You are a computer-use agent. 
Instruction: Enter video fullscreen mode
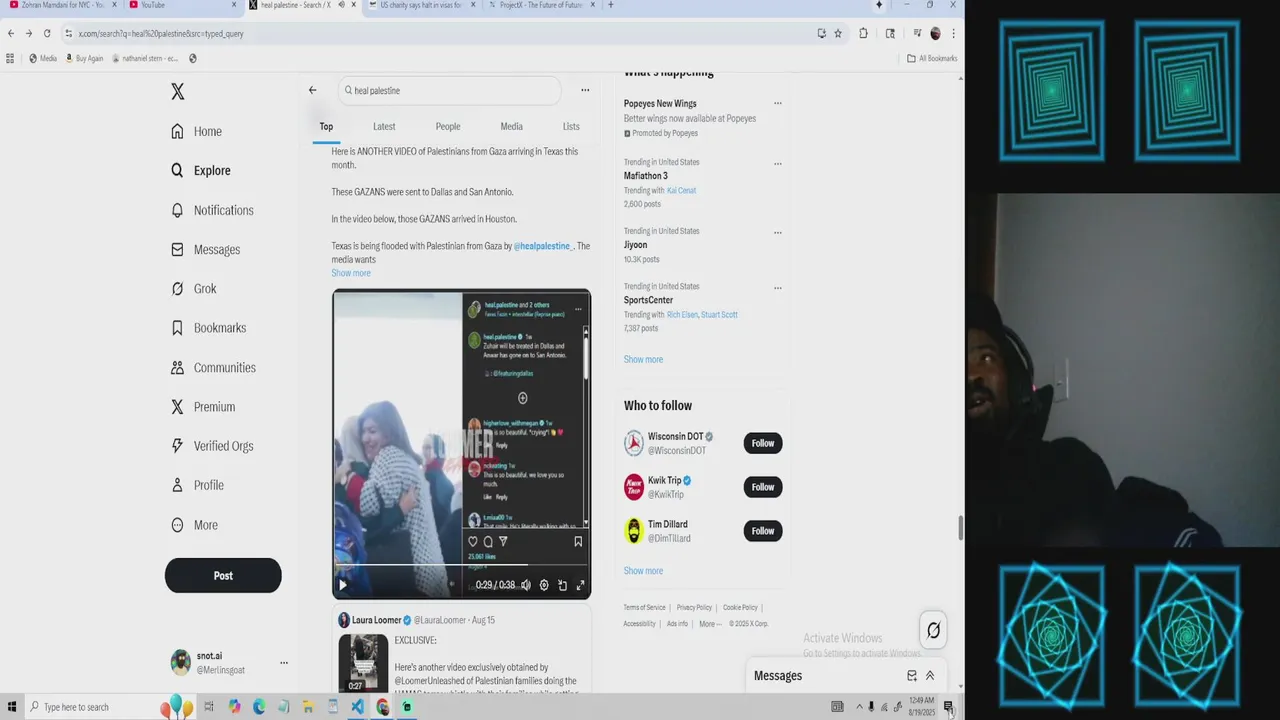coord(580,585)
